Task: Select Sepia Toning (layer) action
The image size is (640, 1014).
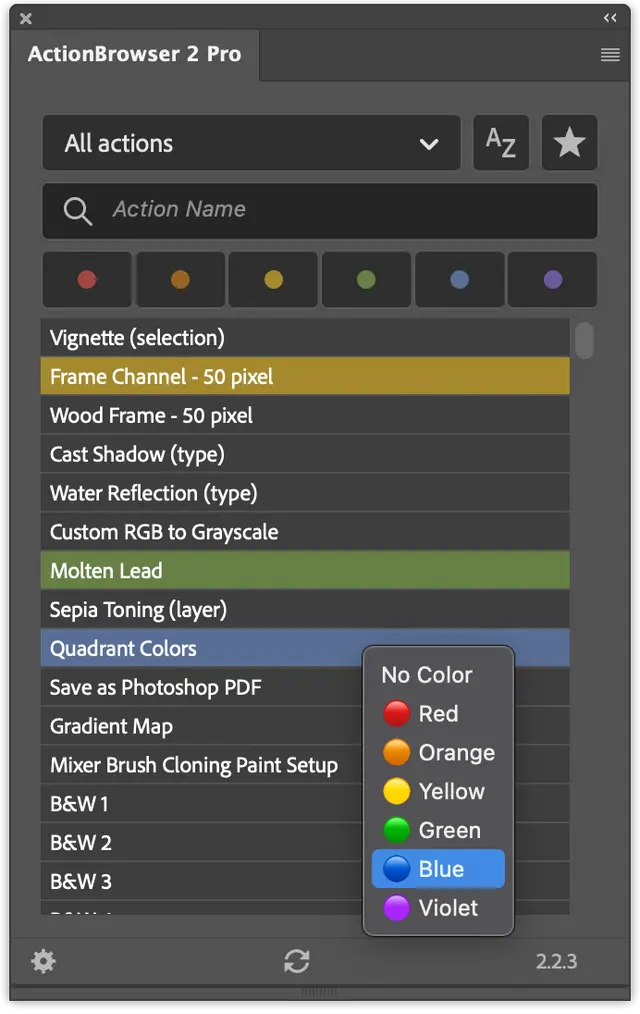Action: (305, 609)
